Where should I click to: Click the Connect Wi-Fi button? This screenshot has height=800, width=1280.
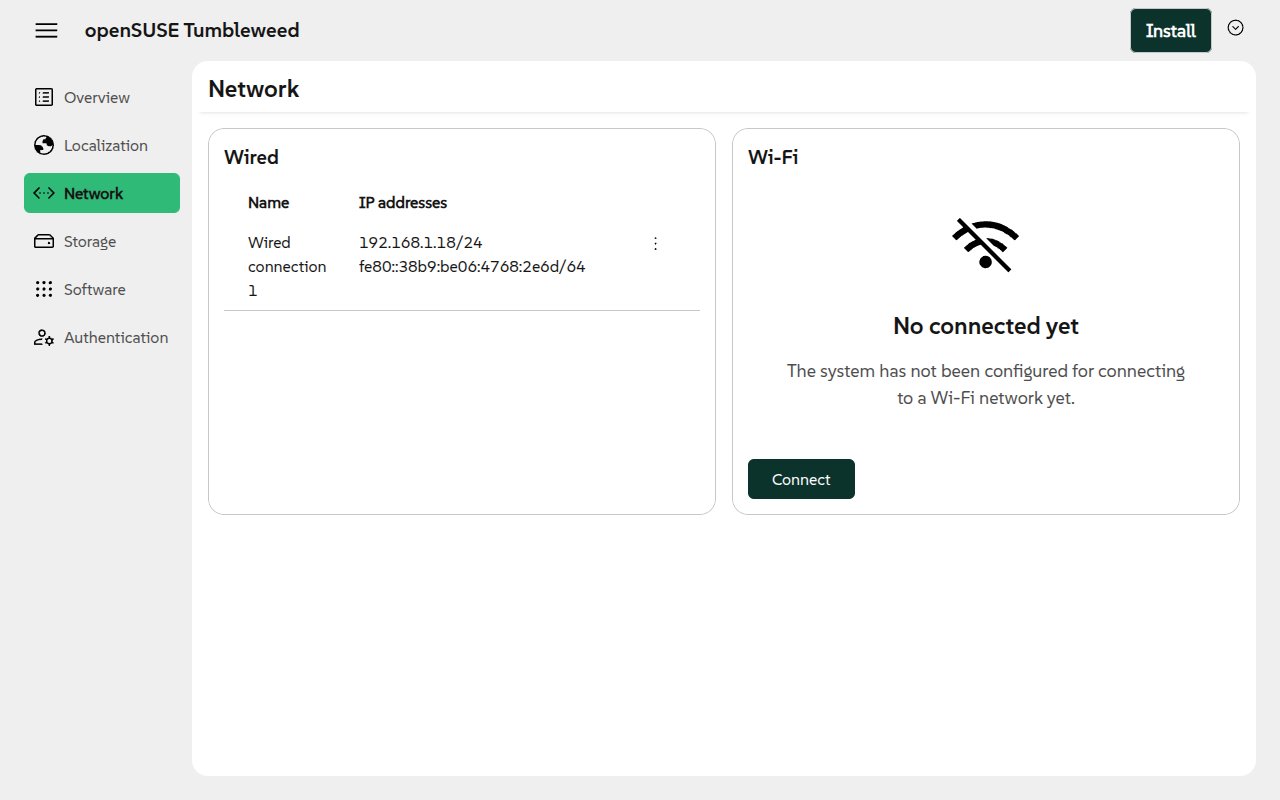pyautogui.click(x=801, y=479)
